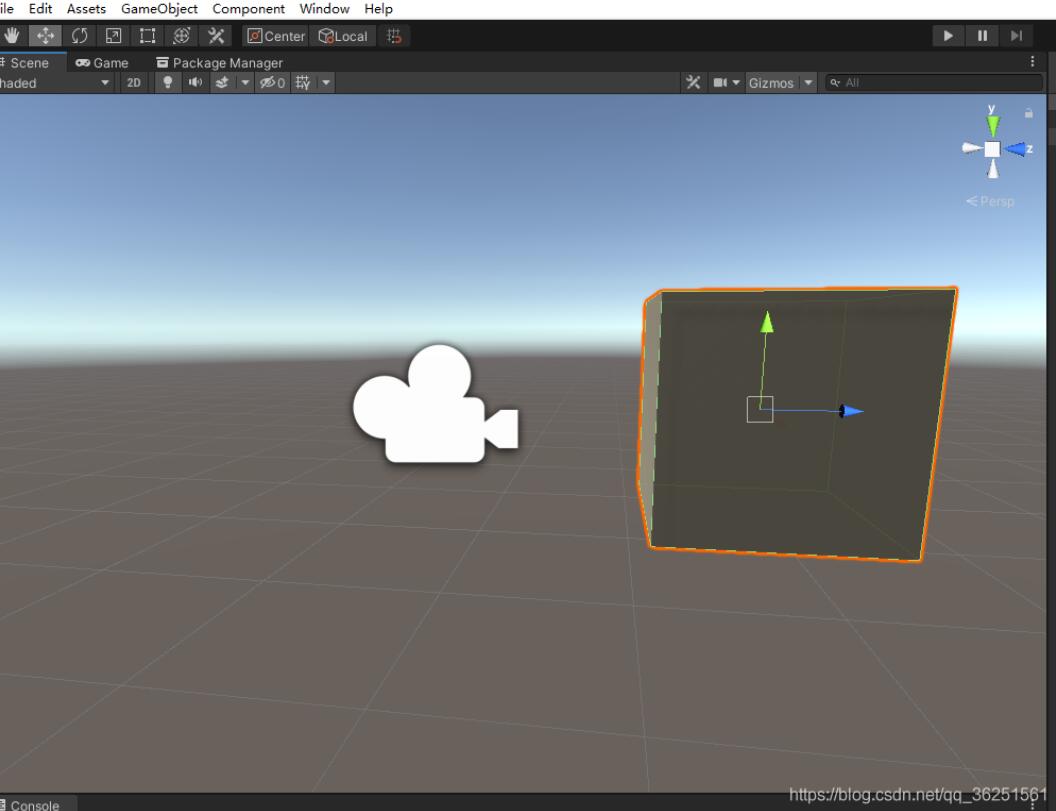
Task: Click the green Y-axis cone on orientation gizmo
Action: point(993,125)
